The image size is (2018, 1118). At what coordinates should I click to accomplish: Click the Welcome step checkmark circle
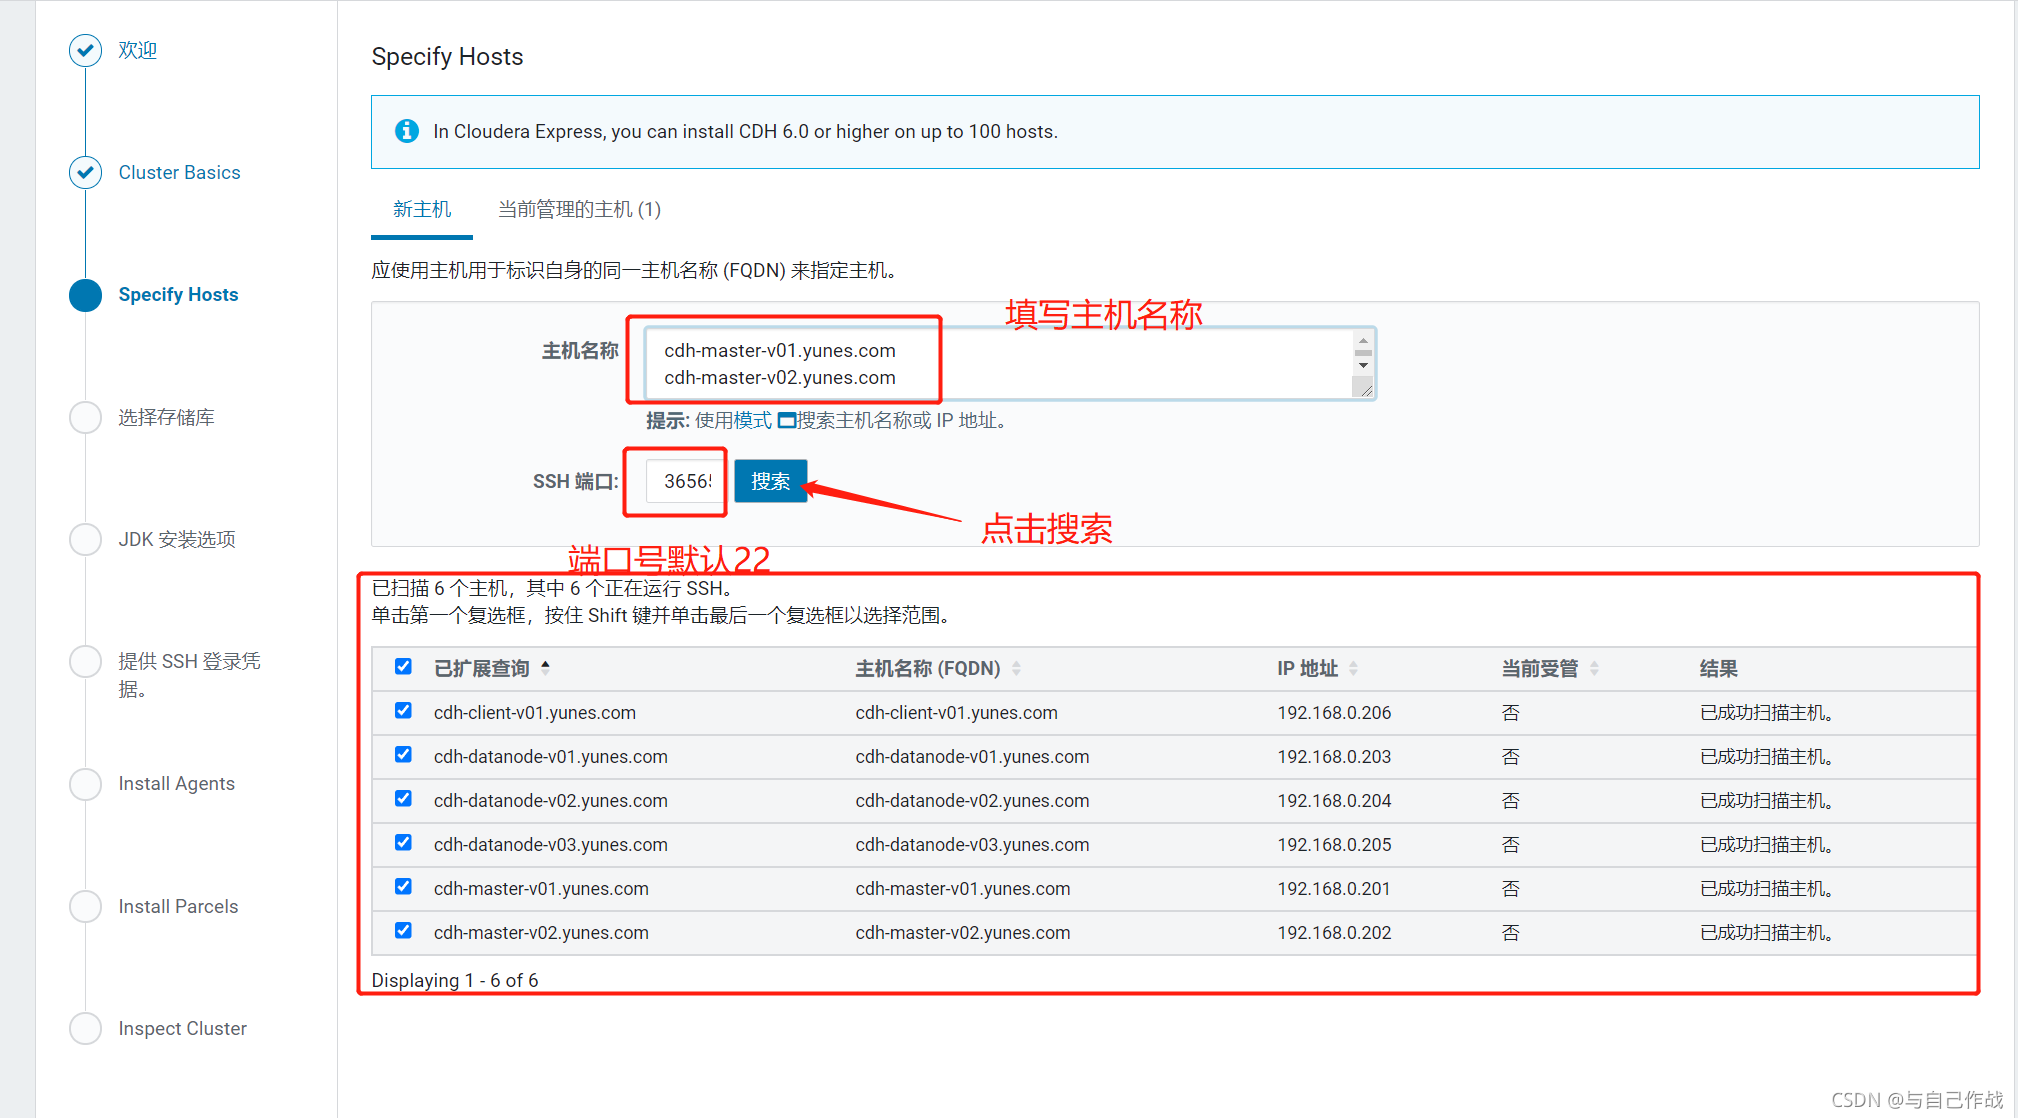point(85,50)
